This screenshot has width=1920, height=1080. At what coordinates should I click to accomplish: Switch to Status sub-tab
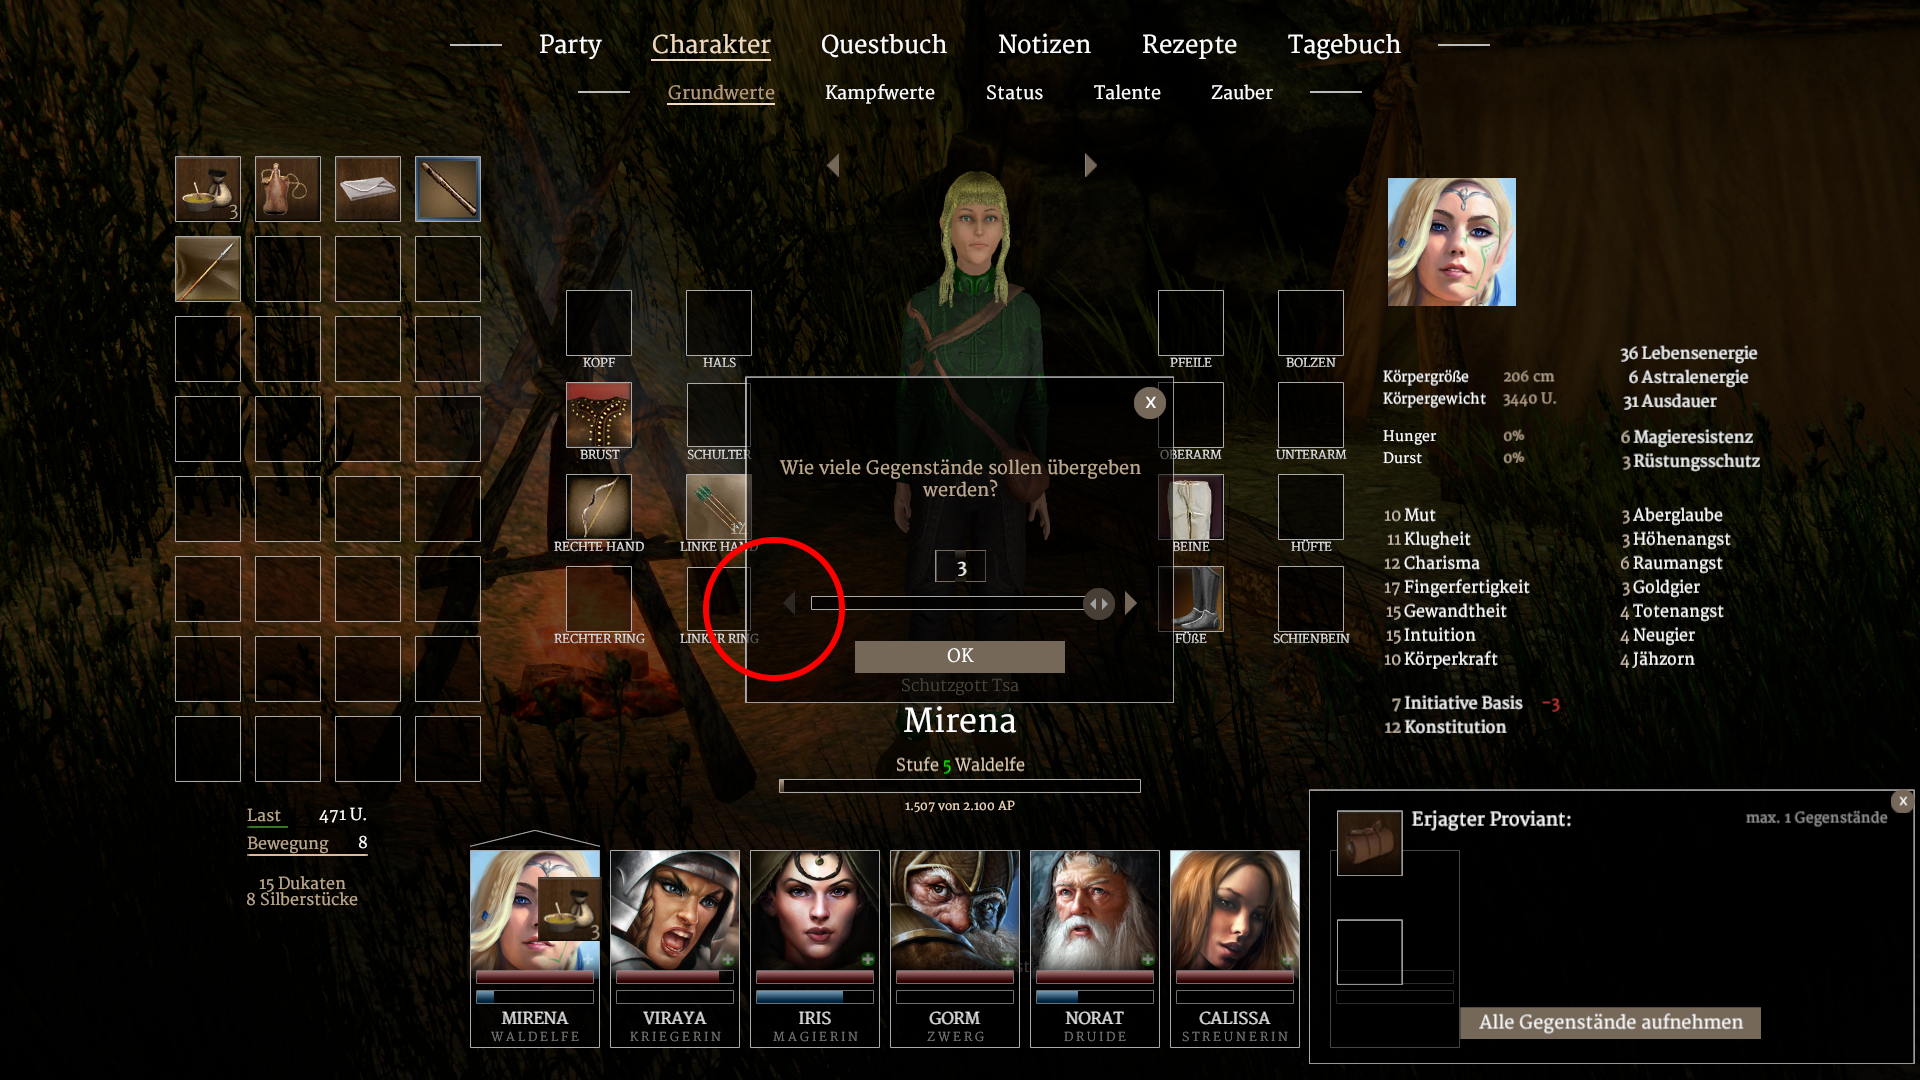1014,92
